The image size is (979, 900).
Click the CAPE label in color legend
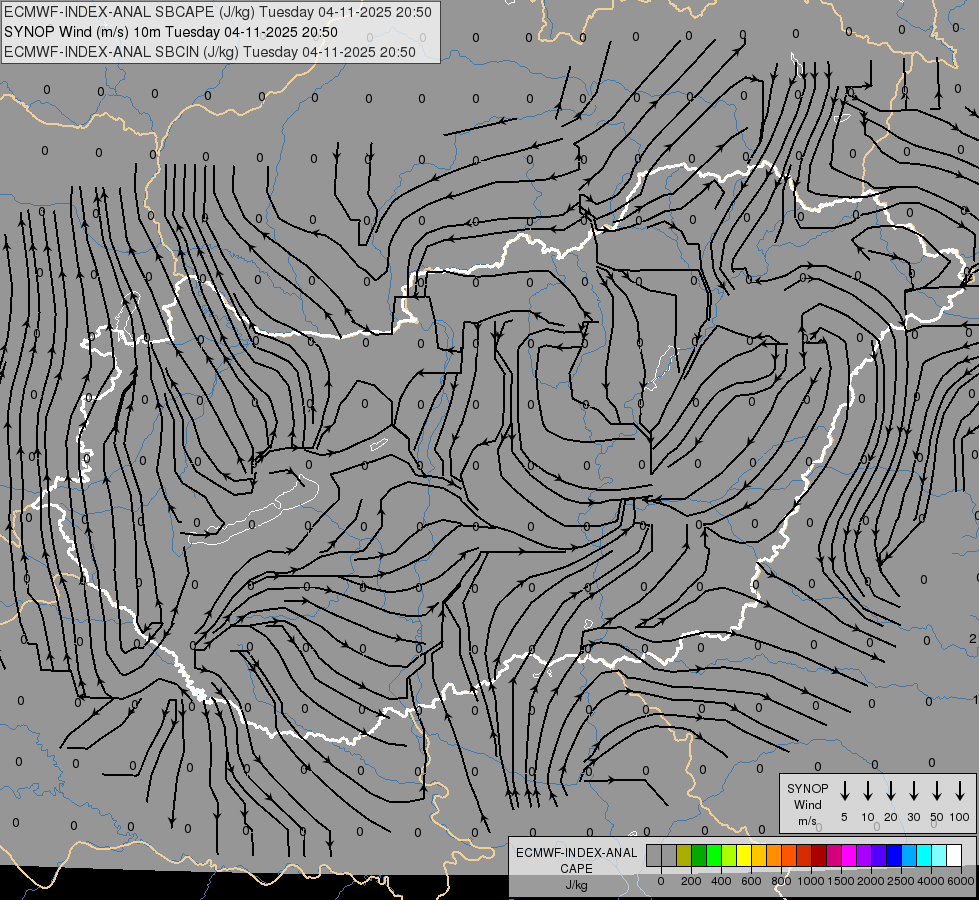click(576, 868)
